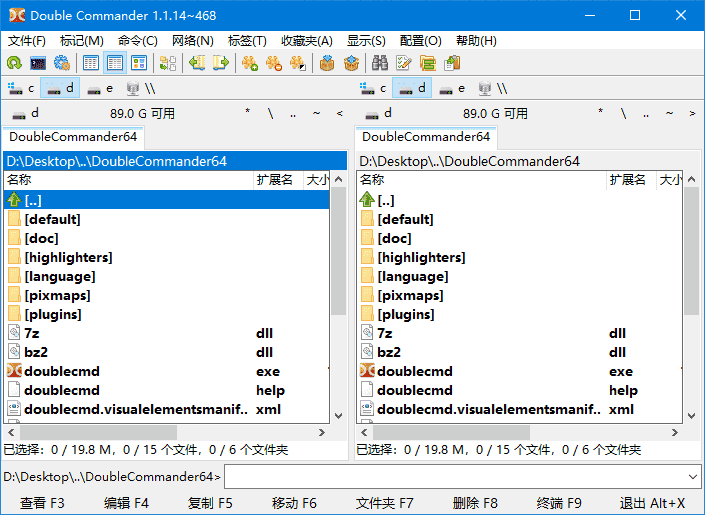Click the Refresh toolbar icon
Viewport: 705px width, 515px height.
14,63
